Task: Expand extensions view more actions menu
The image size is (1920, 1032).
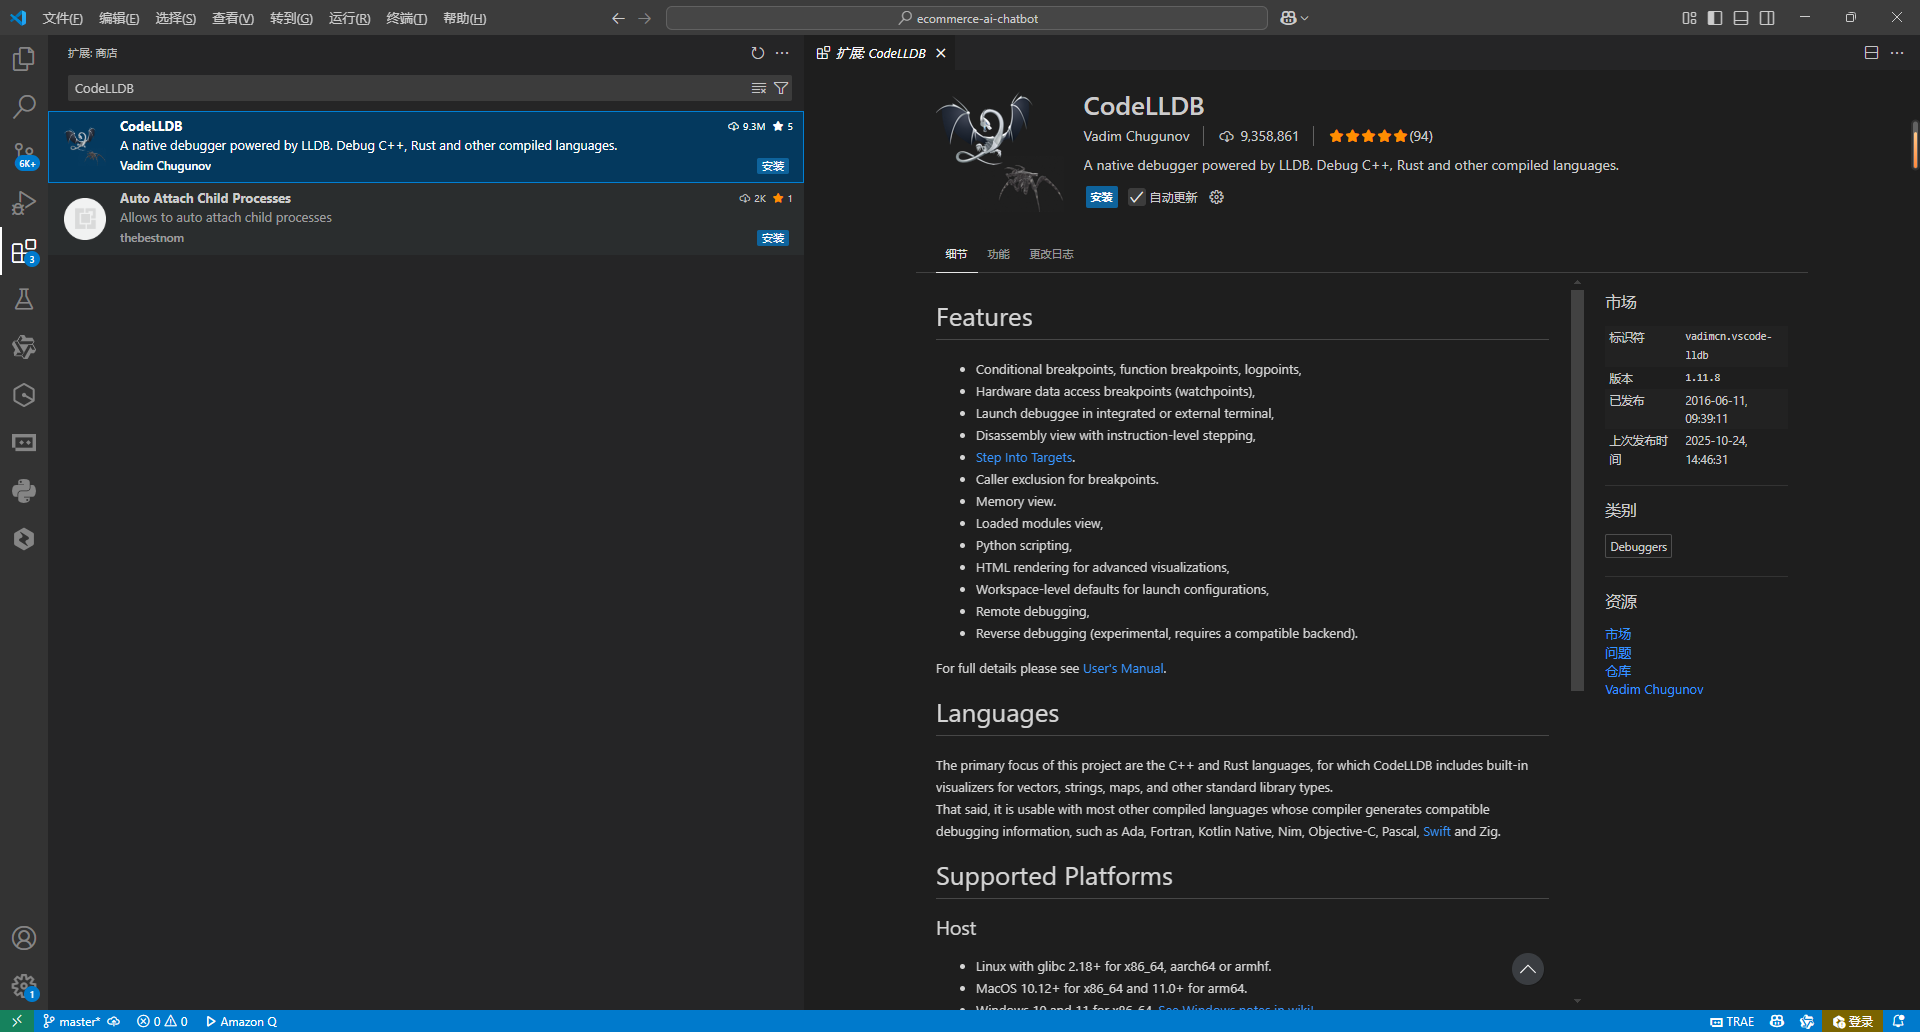Action: tap(782, 53)
